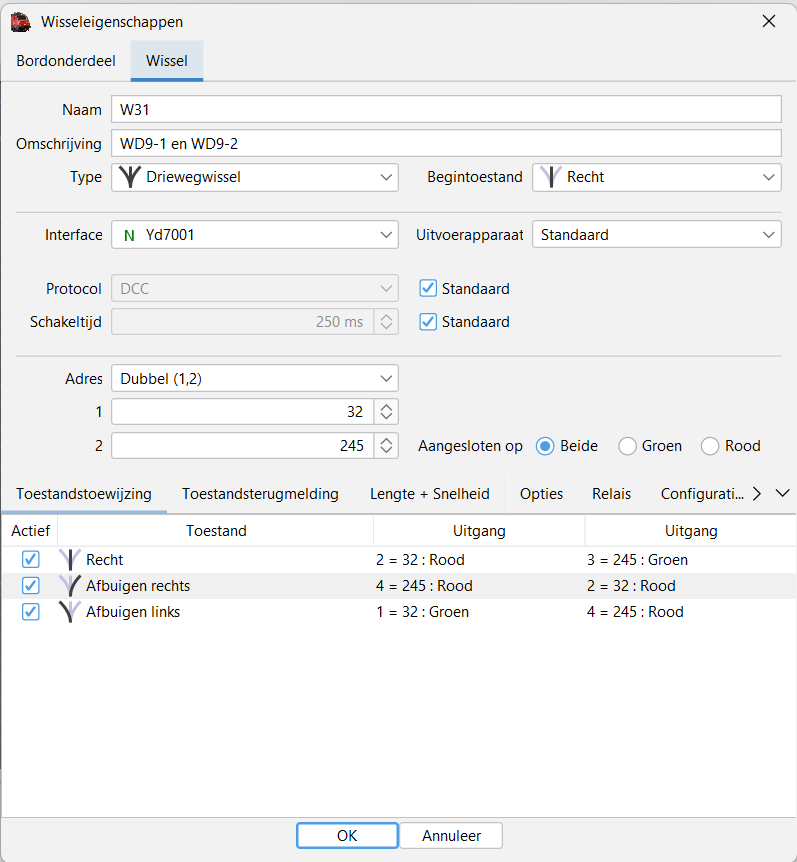Image resolution: width=797 pixels, height=862 pixels.
Task: Click the app icon in title bar
Action: tap(20, 21)
